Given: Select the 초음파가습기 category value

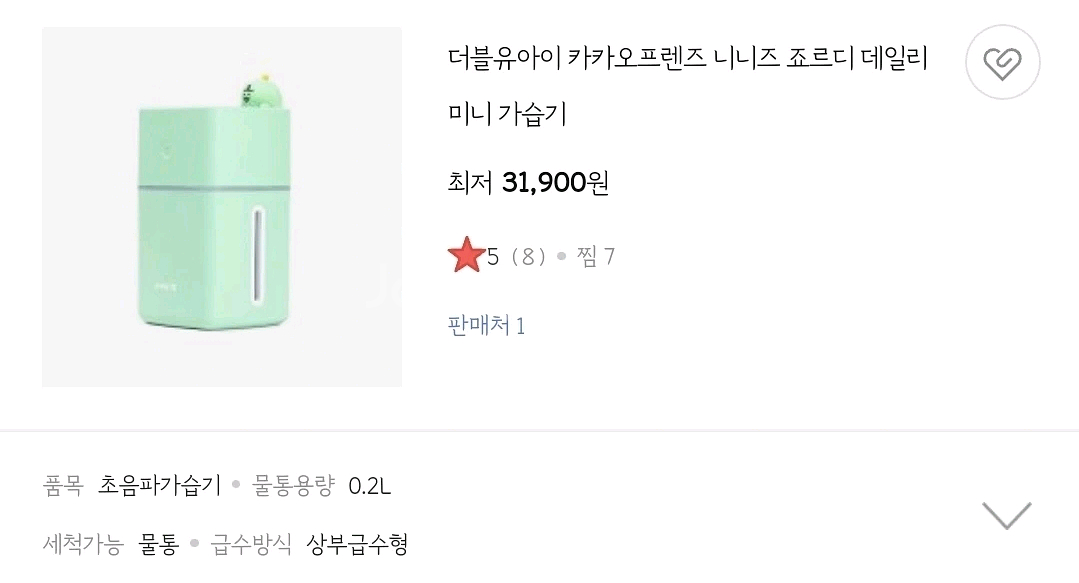Looking at the screenshot, I should 160,486.
